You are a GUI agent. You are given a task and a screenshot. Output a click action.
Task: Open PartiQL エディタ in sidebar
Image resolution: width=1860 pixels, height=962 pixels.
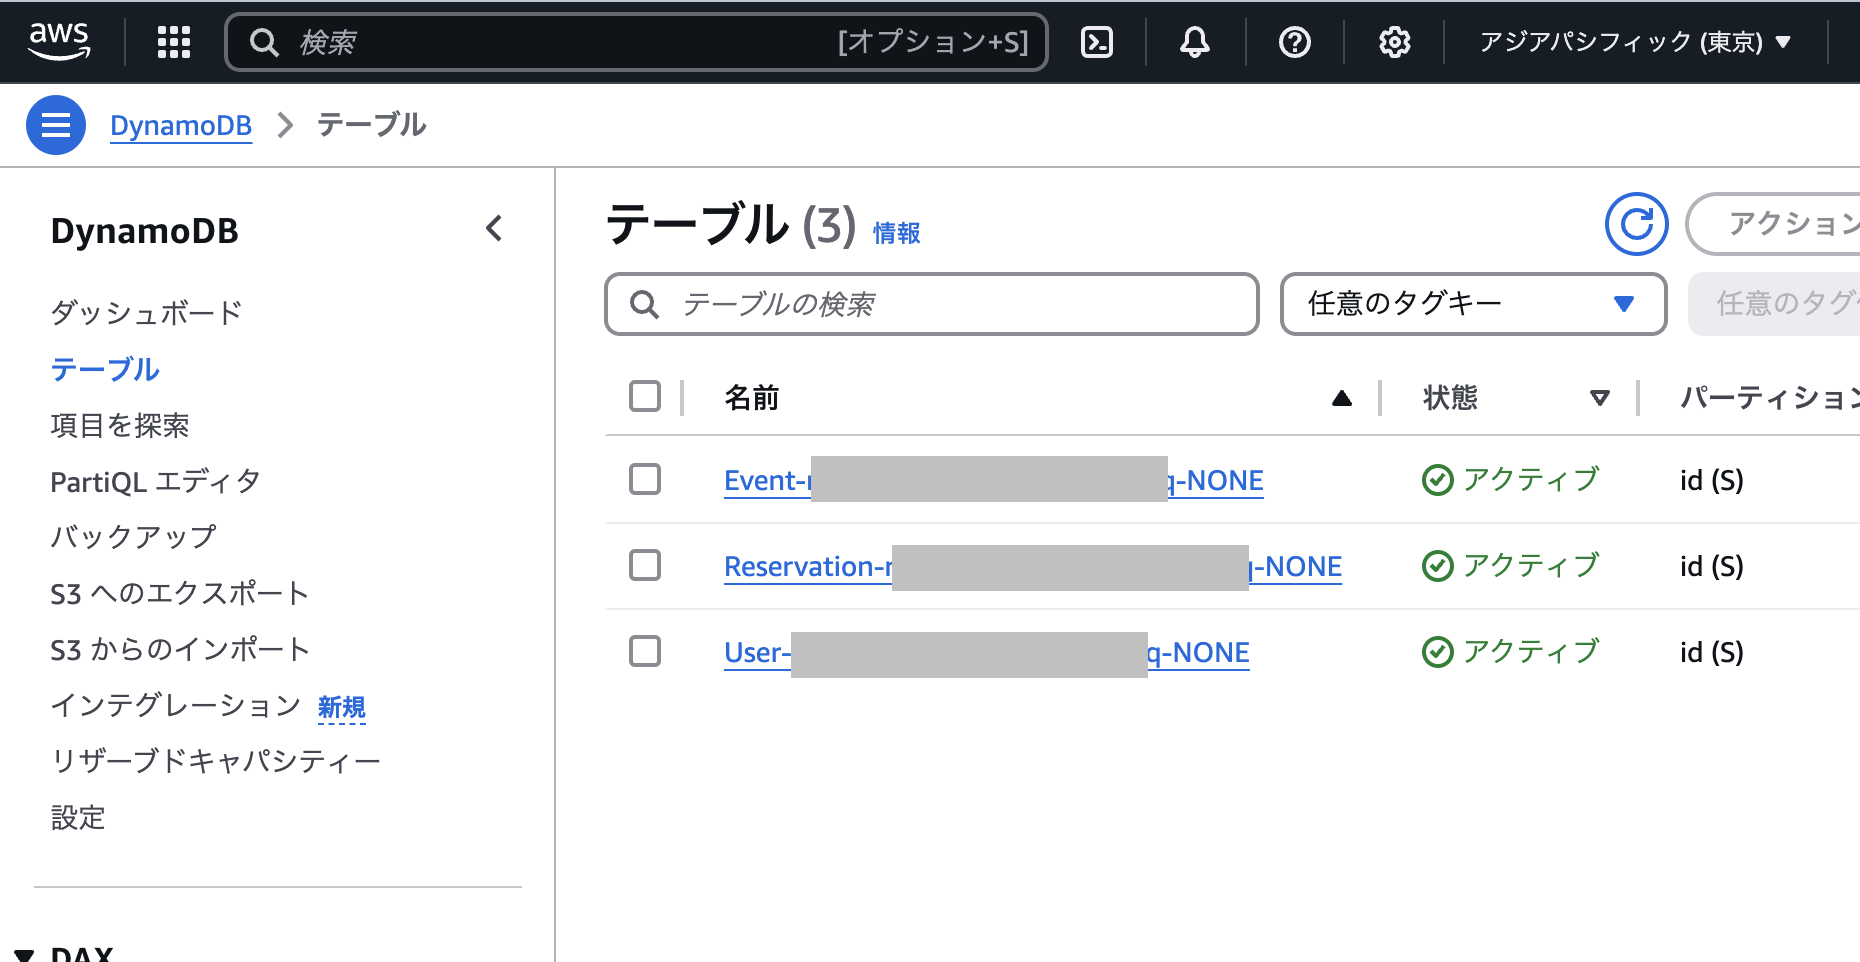point(155,481)
